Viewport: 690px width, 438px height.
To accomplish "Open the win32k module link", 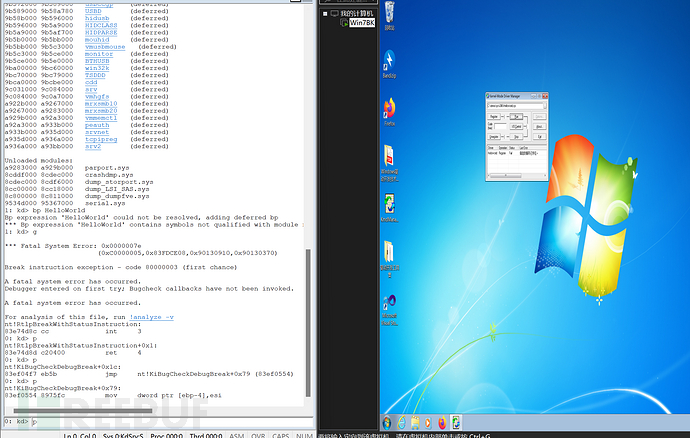I will click(99, 67).
